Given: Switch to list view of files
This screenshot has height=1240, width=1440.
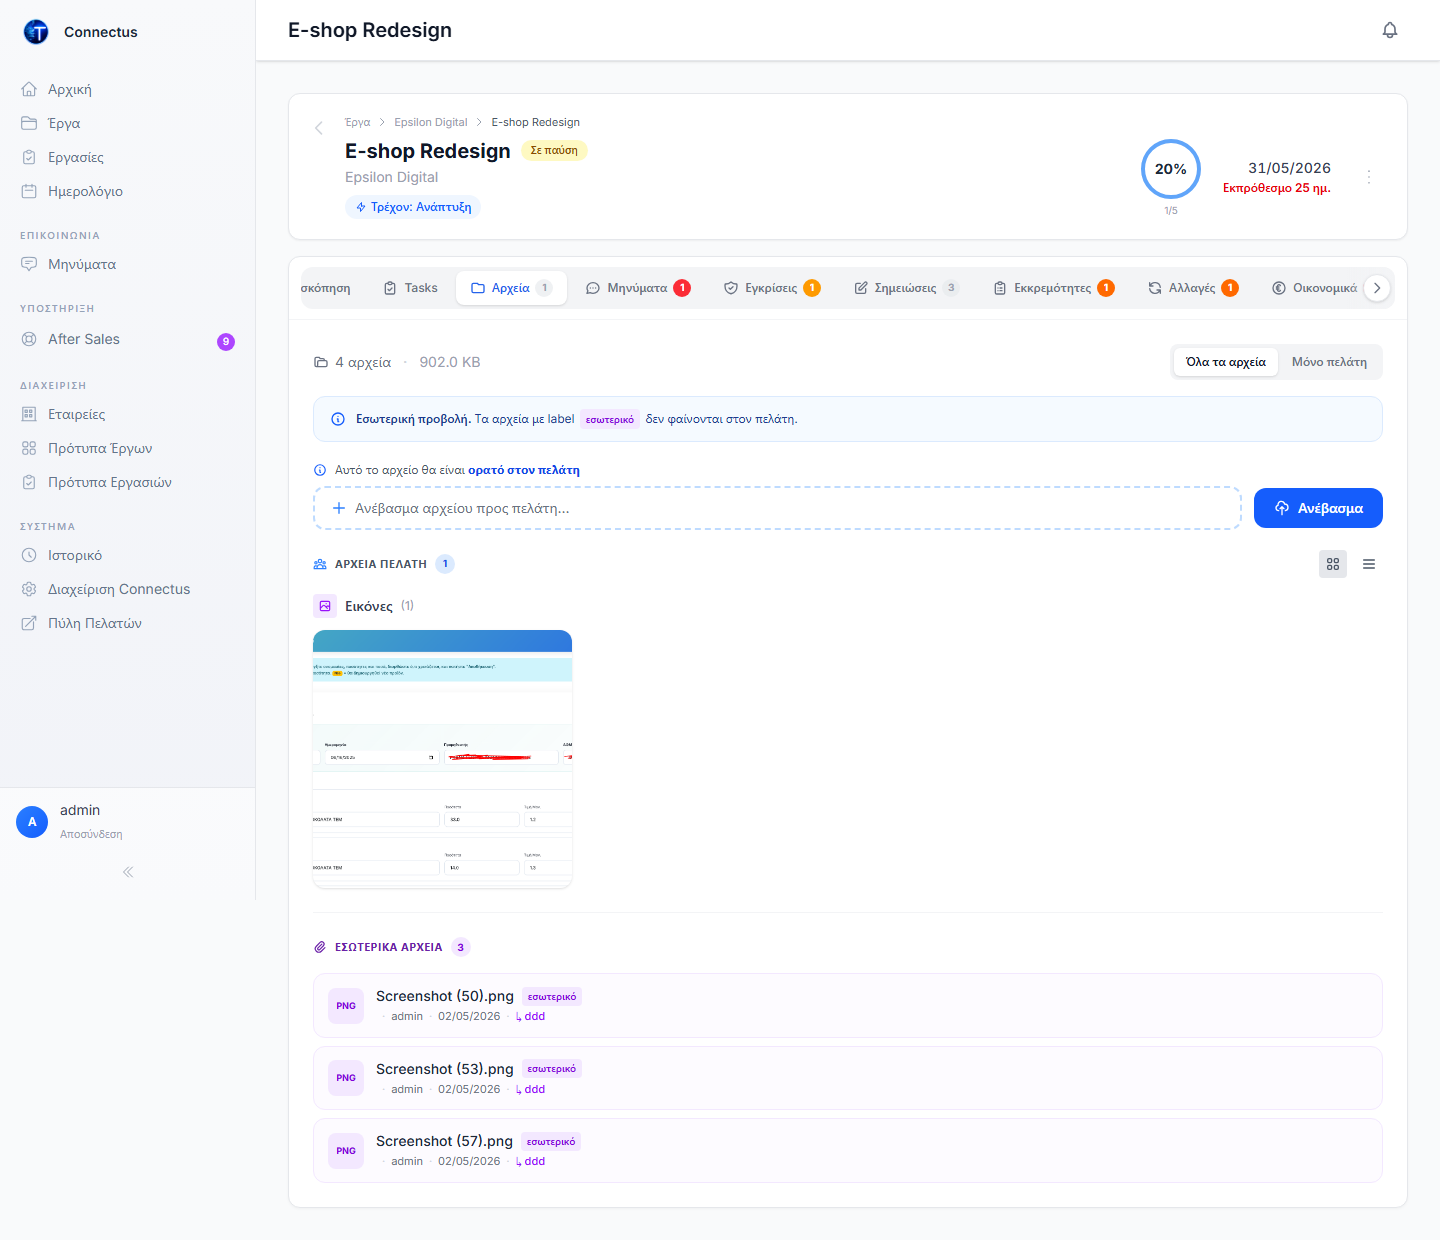Looking at the screenshot, I should pos(1369,564).
